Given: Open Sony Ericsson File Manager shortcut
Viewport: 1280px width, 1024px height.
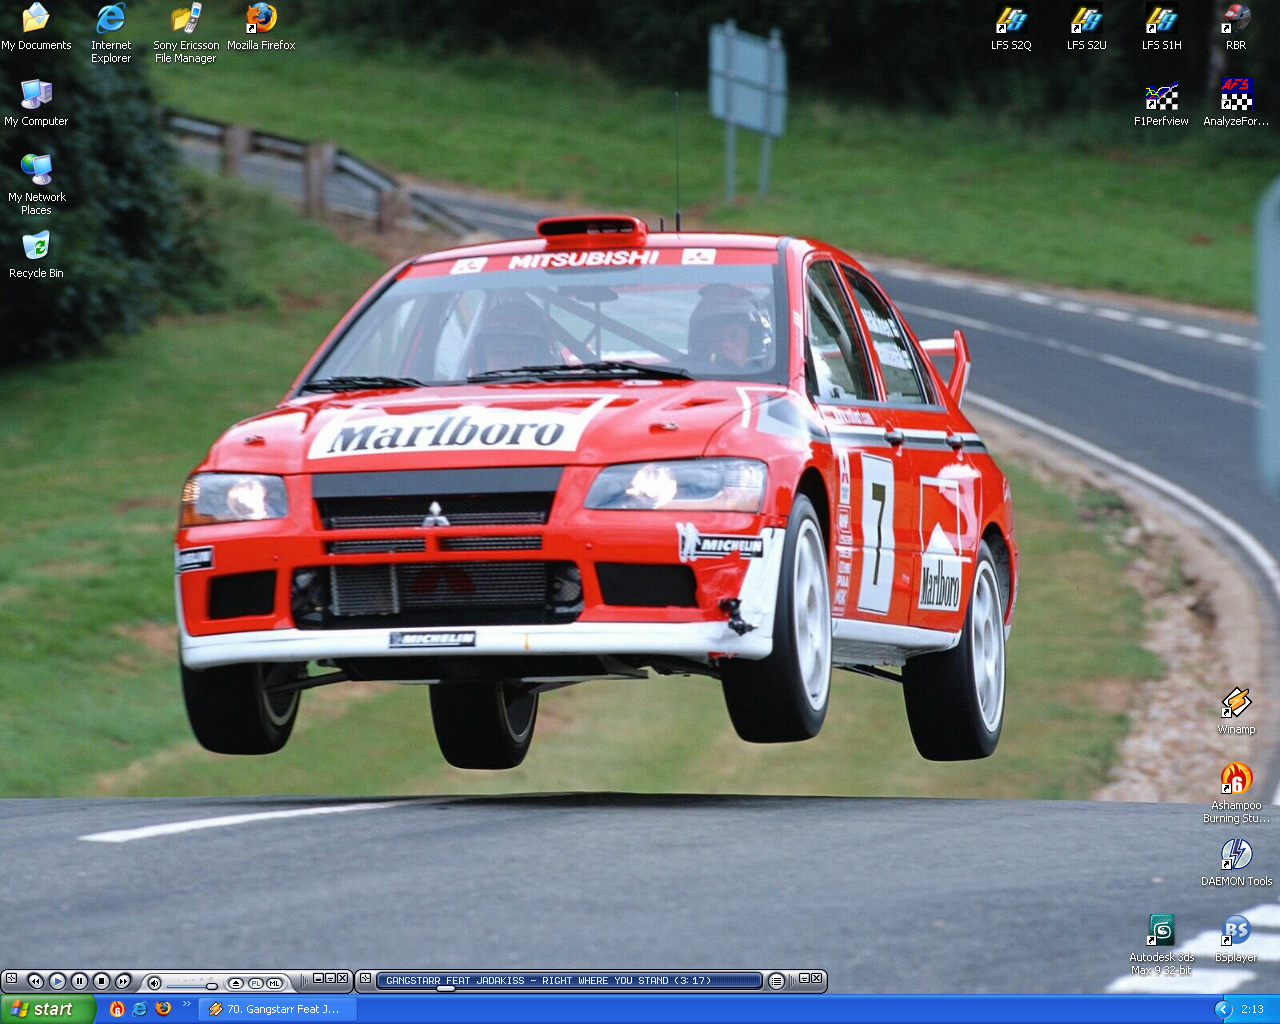Looking at the screenshot, I should (x=186, y=33).
